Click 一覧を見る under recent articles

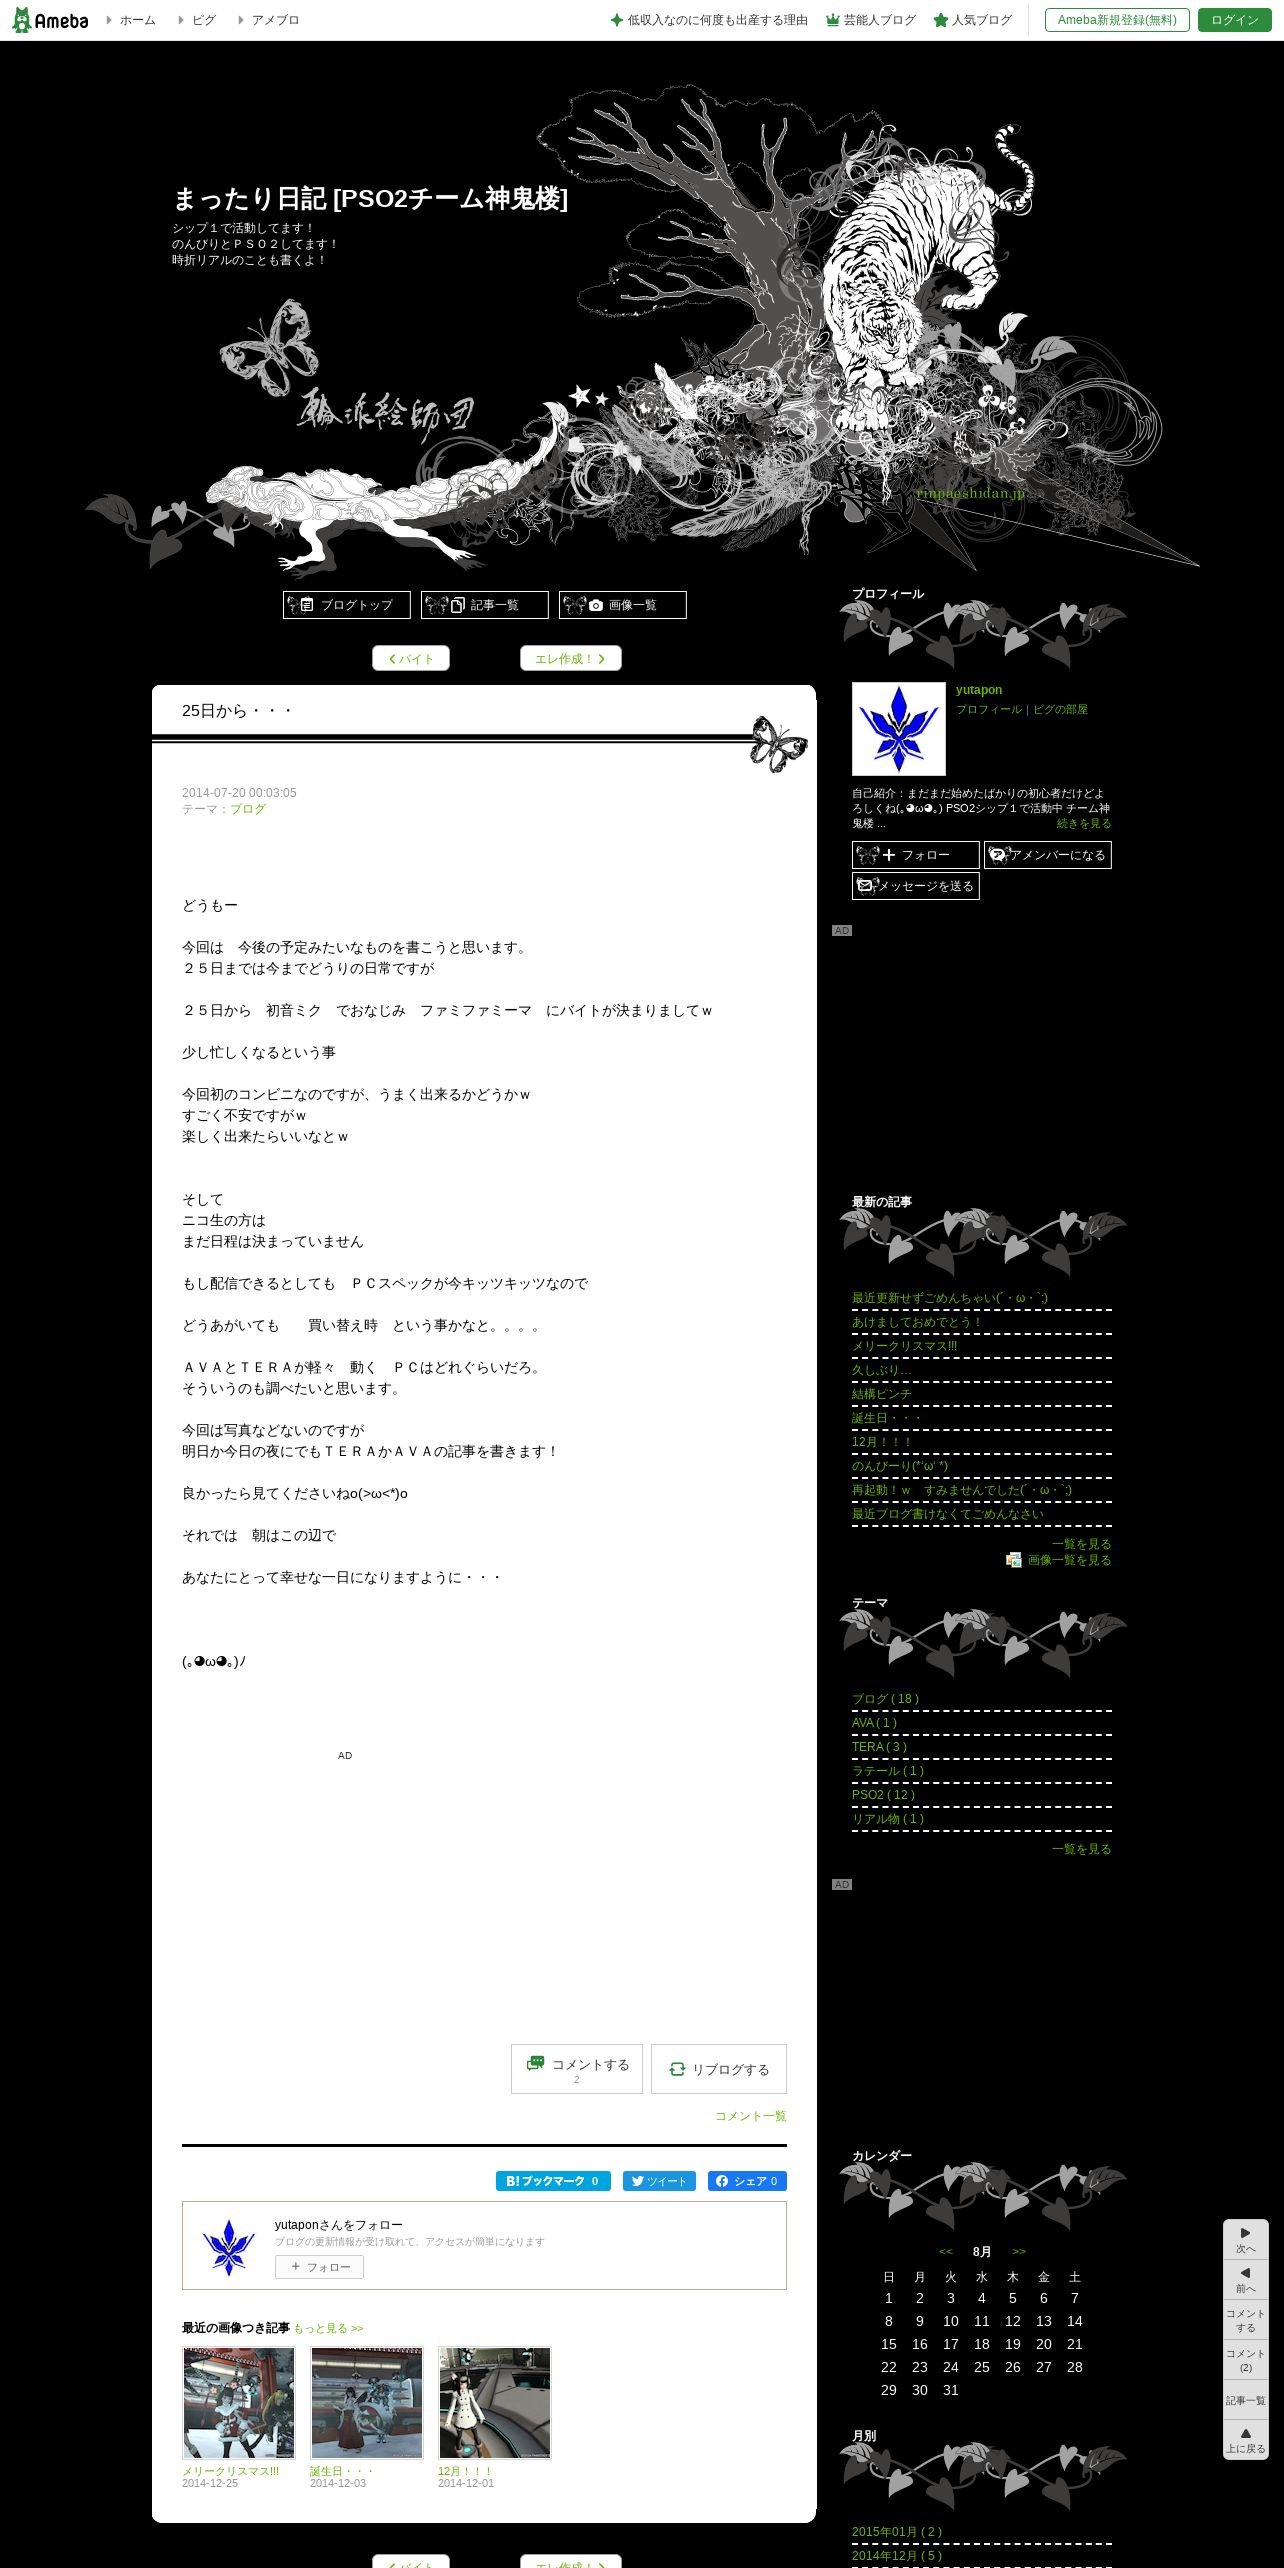(x=1082, y=1544)
